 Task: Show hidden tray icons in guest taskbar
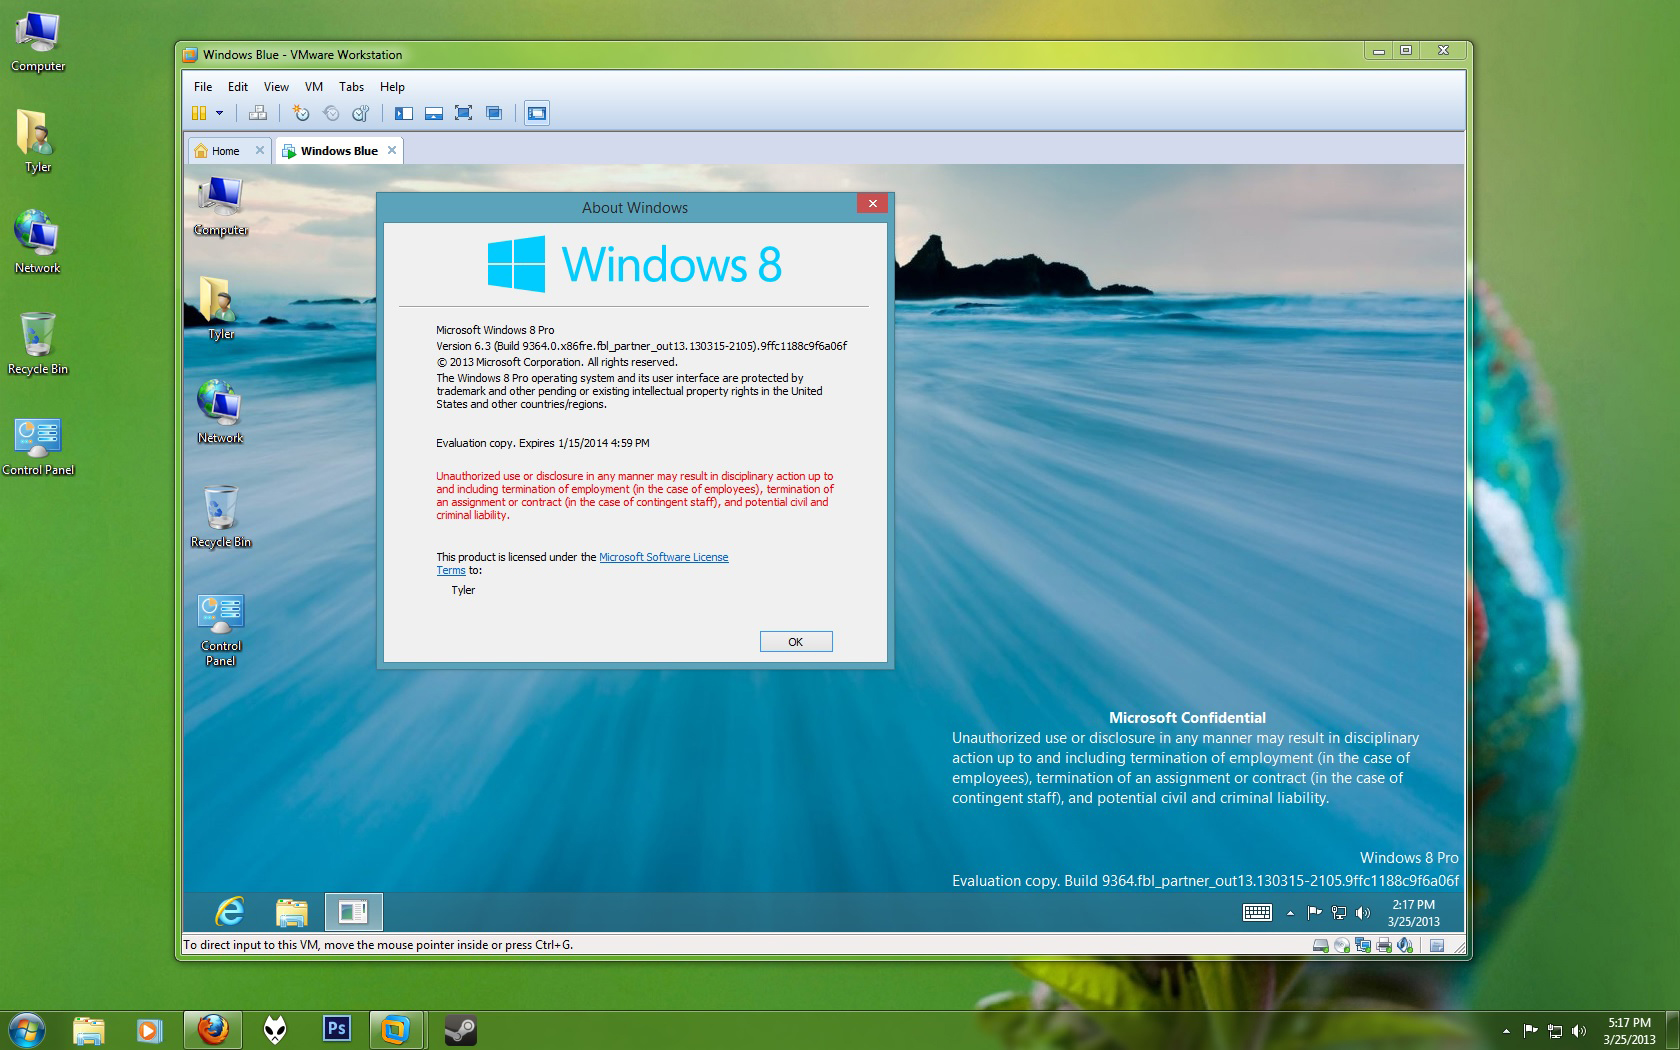tap(1290, 912)
